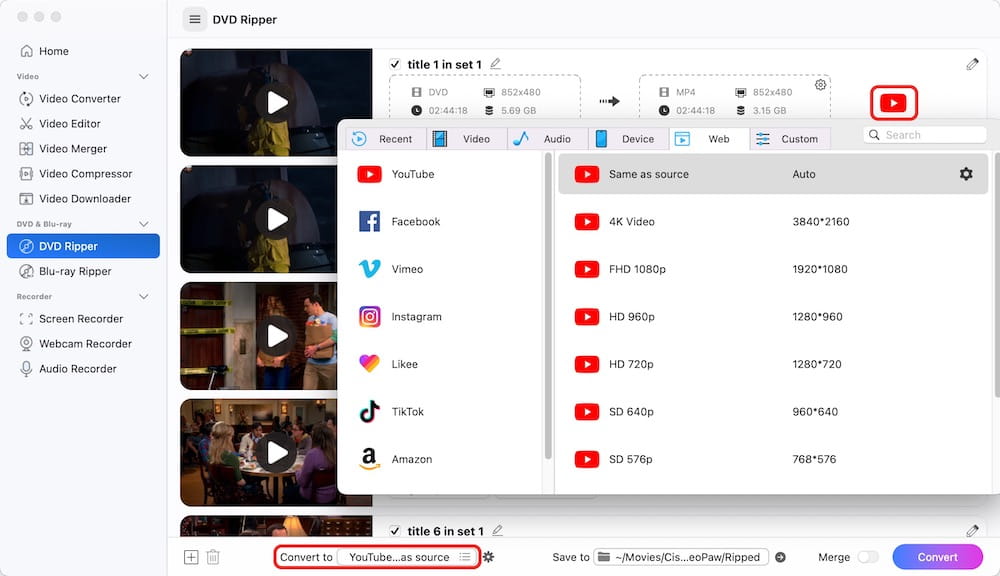Click the Convert button
This screenshot has height=576, width=1000.
[x=938, y=557]
